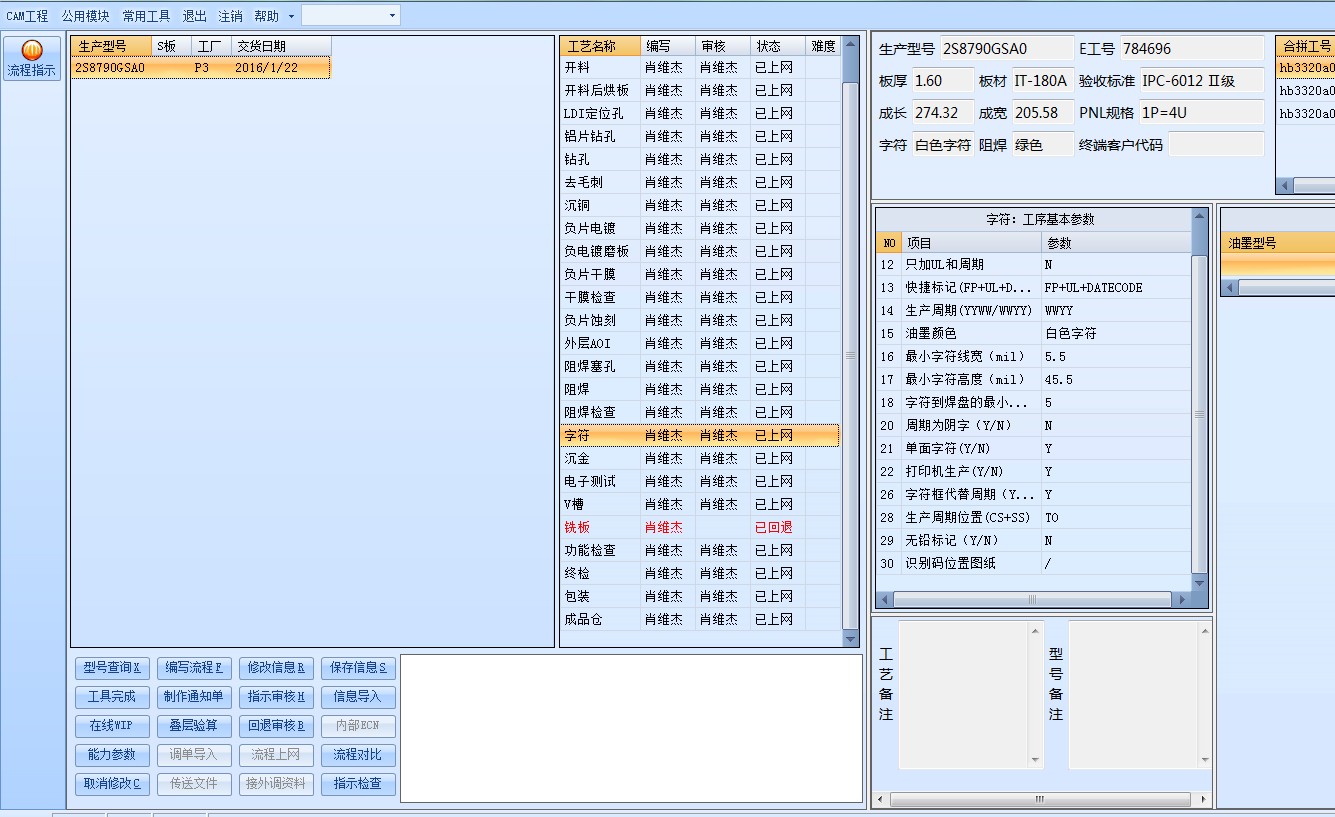
Task: Expand the small arrow beside 帮助
Action: [x=291, y=16]
